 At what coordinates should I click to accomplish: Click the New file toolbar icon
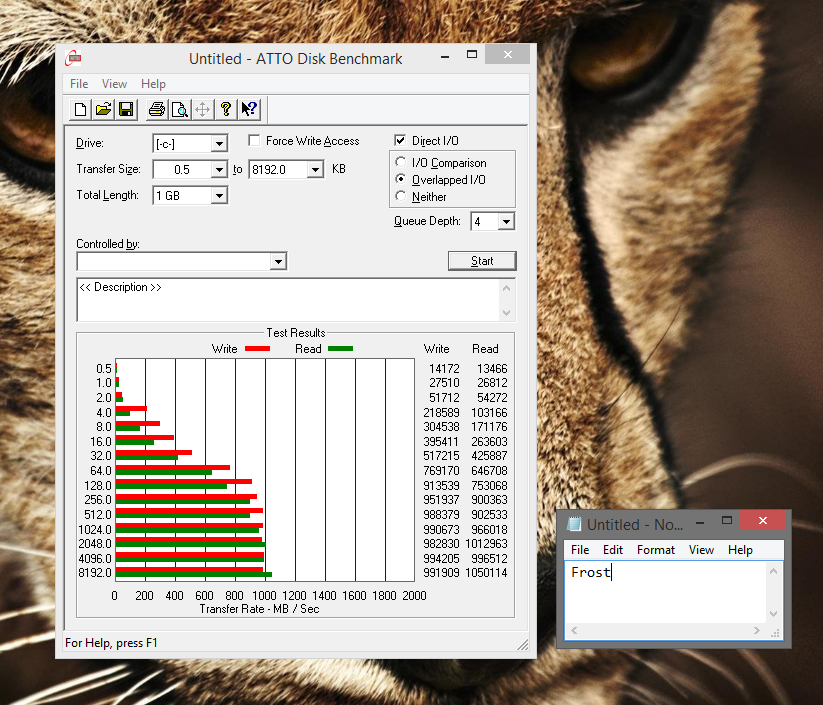pyautogui.click(x=82, y=109)
